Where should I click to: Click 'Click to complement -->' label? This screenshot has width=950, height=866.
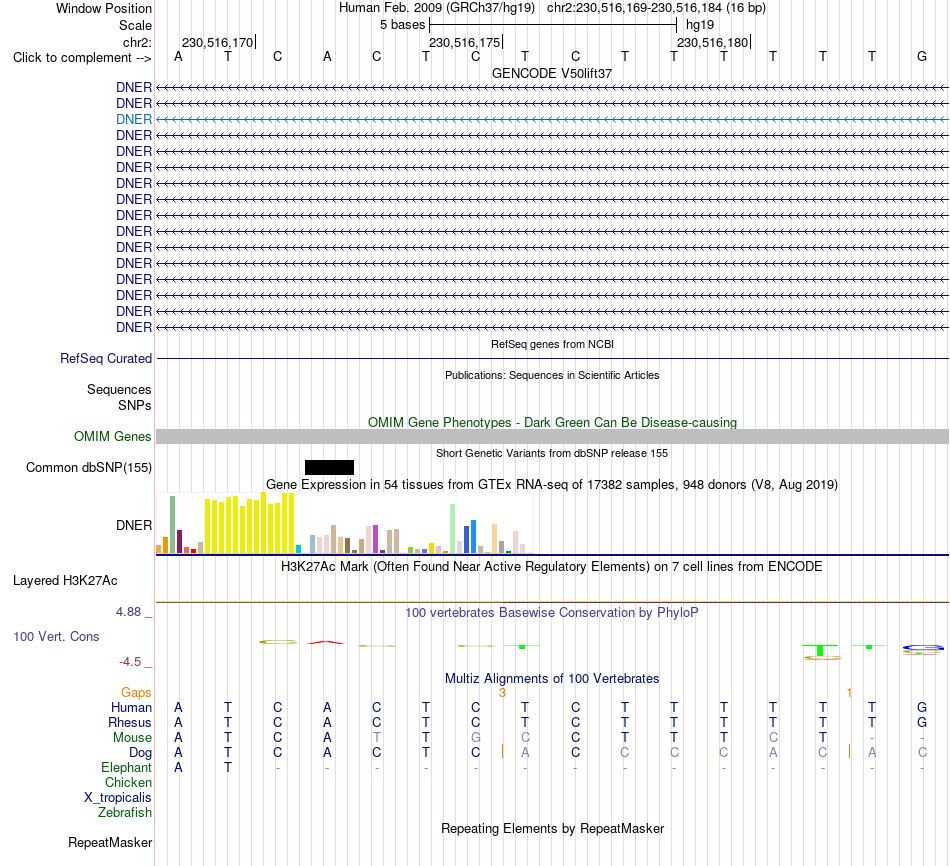[x=82, y=58]
